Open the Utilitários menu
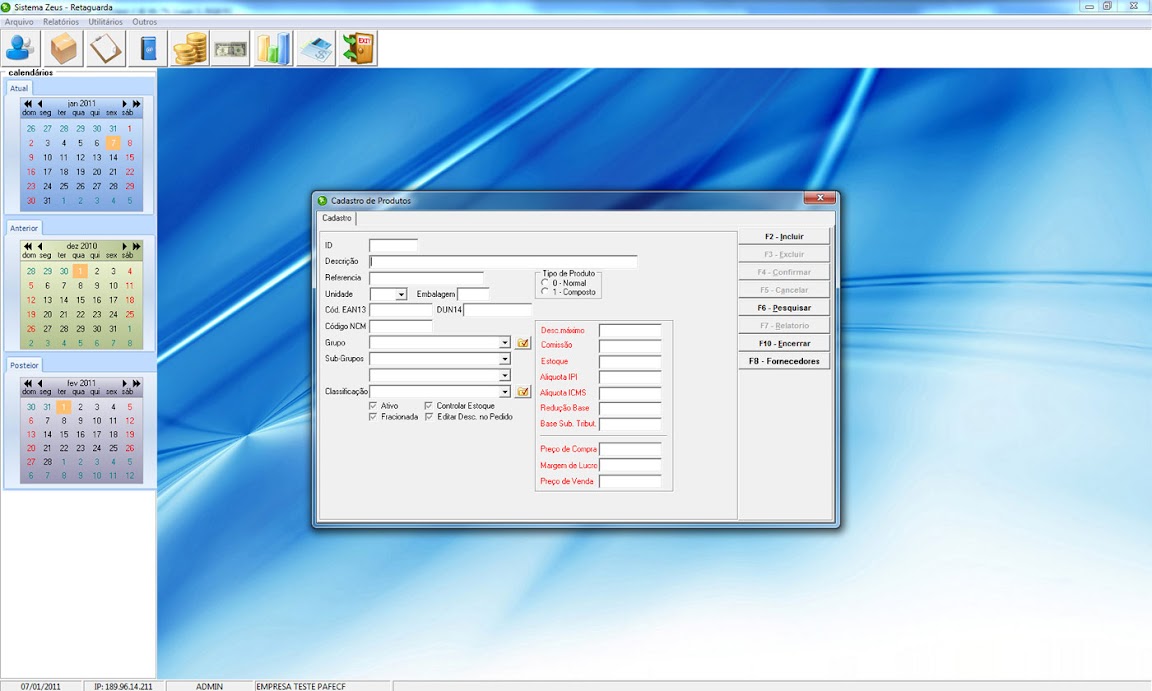 point(106,22)
